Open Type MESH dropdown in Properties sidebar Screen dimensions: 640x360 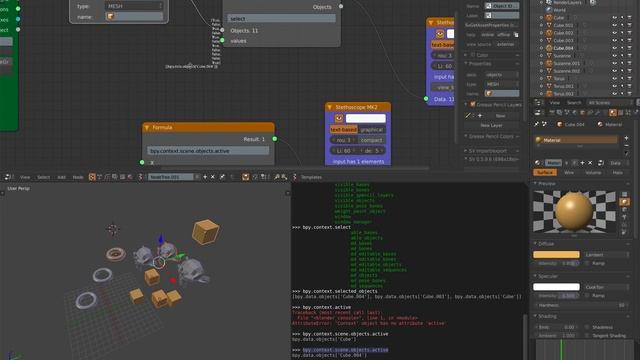pos(502,84)
